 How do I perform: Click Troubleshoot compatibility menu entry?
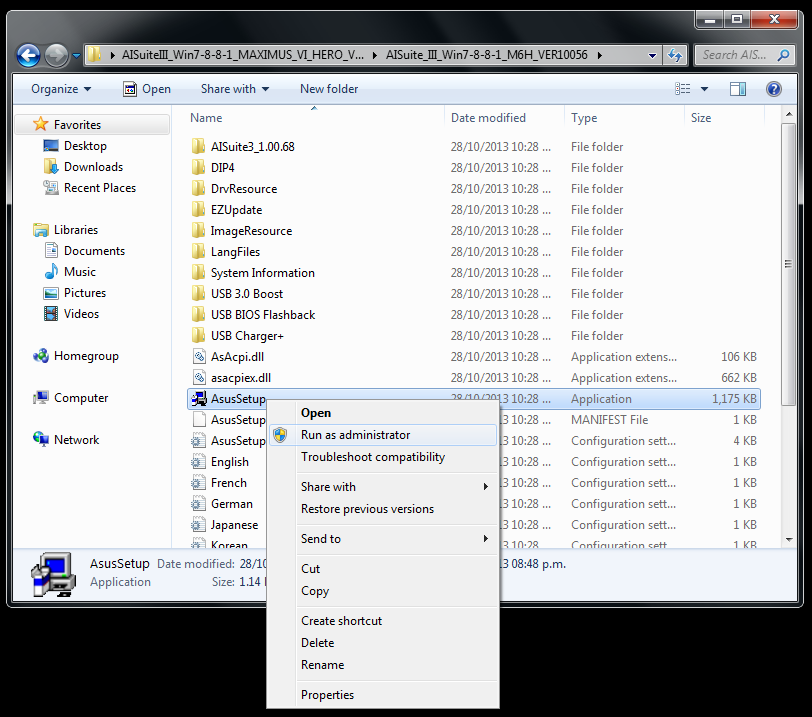click(x=372, y=457)
